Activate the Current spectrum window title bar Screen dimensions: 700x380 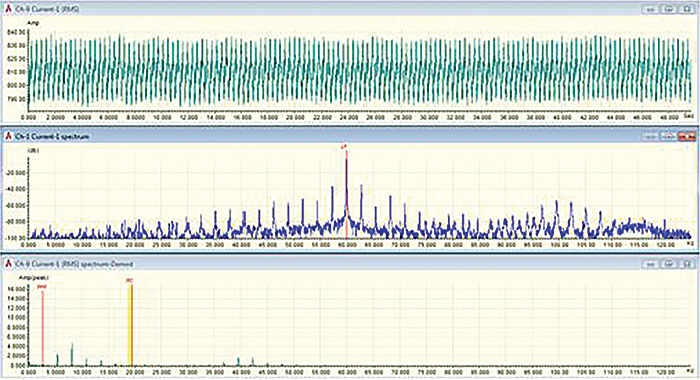pos(350,136)
